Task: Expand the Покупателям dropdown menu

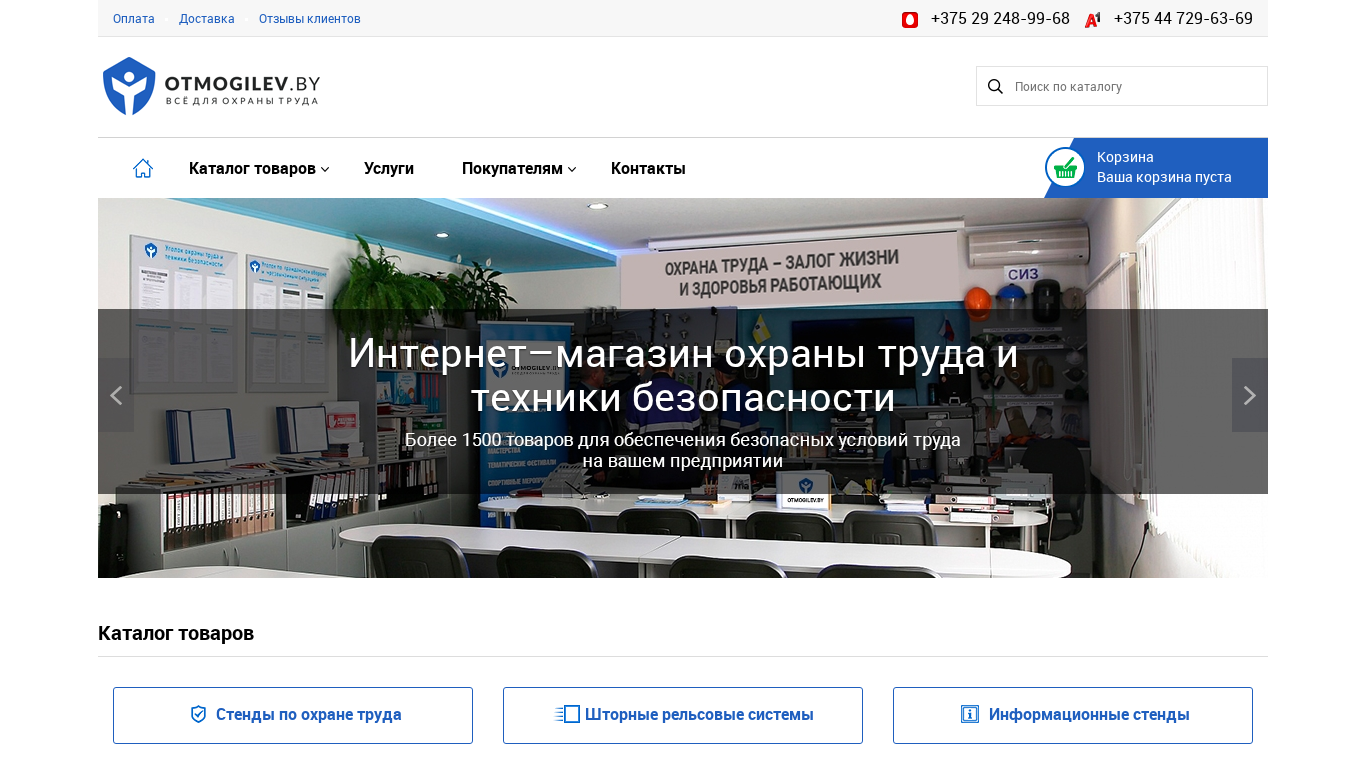Action: coord(518,168)
